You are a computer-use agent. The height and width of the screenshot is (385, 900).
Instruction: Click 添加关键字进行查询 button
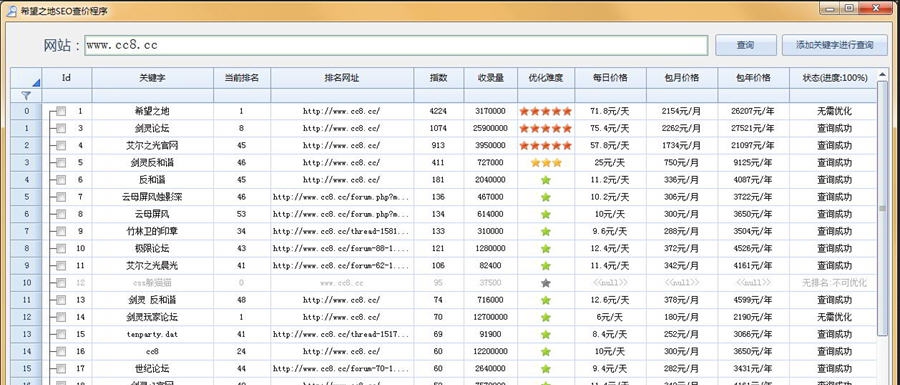pyautogui.click(x=835, y=45)
